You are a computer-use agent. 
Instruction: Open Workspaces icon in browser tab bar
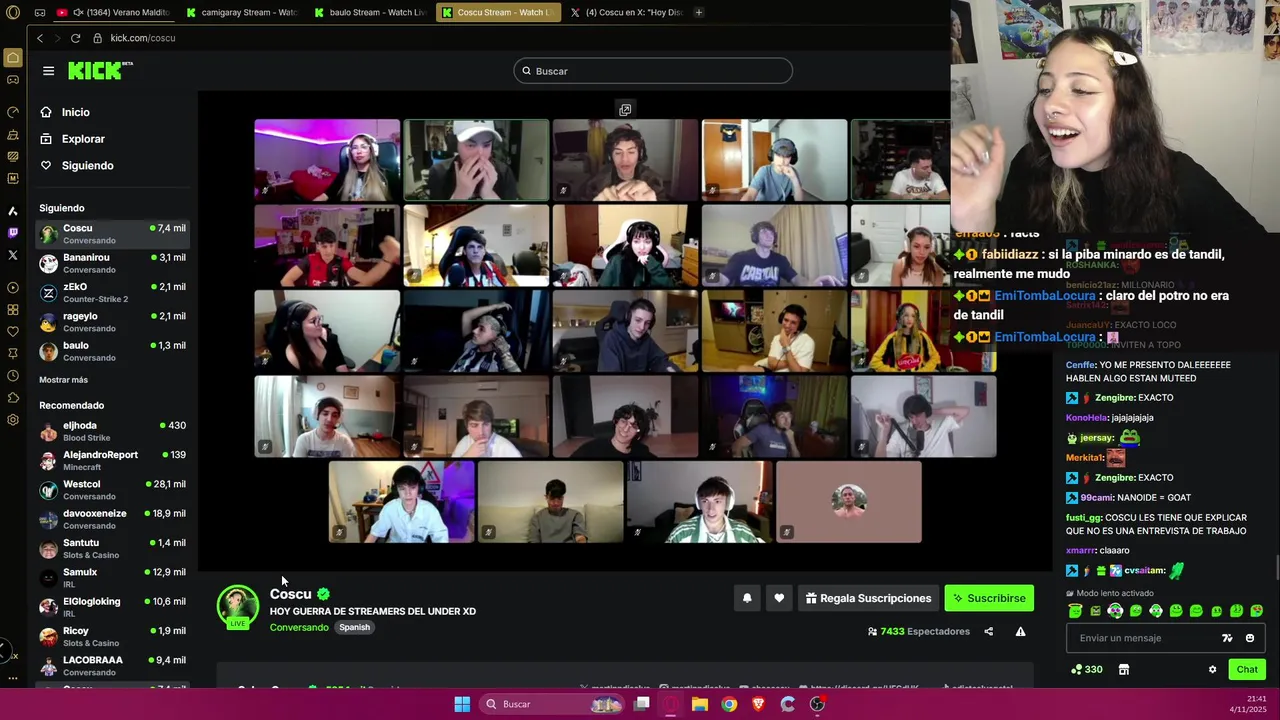click(39, 12)
